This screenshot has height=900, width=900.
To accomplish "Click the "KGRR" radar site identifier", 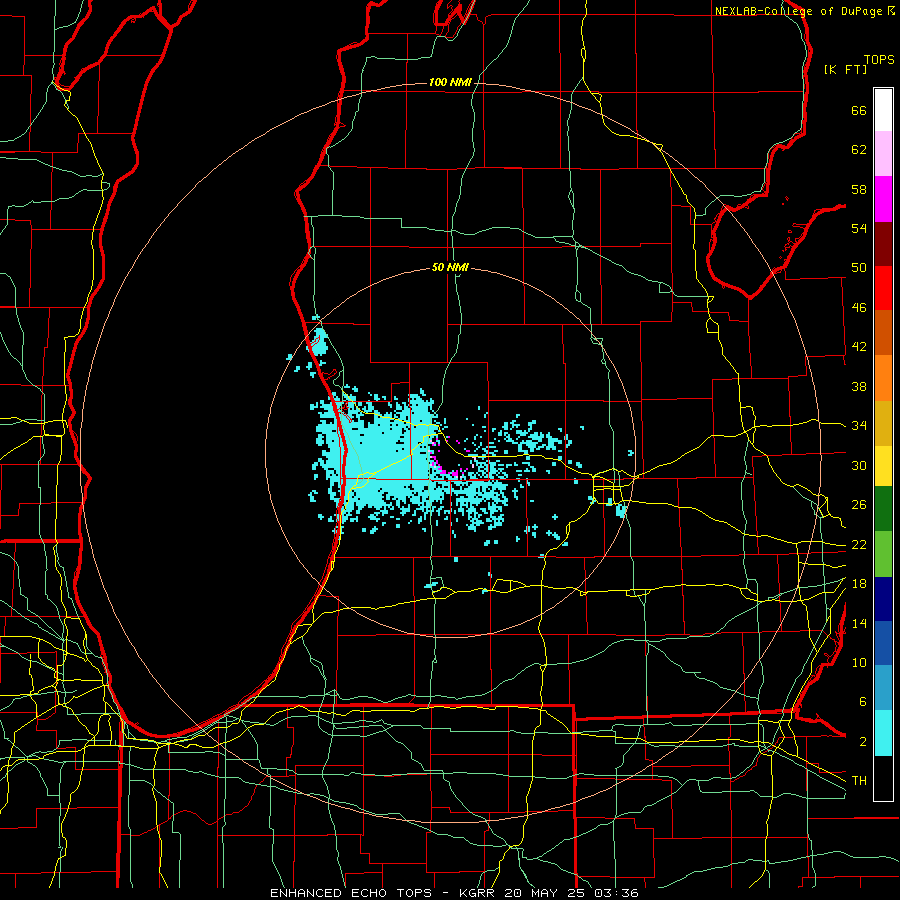I will 476,893.
